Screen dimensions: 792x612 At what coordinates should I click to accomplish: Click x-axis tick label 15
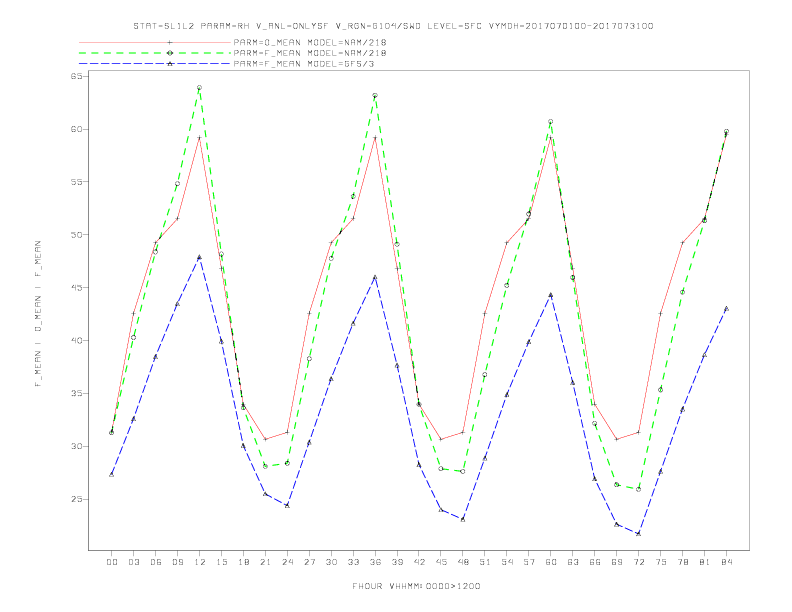coord(221,562)
